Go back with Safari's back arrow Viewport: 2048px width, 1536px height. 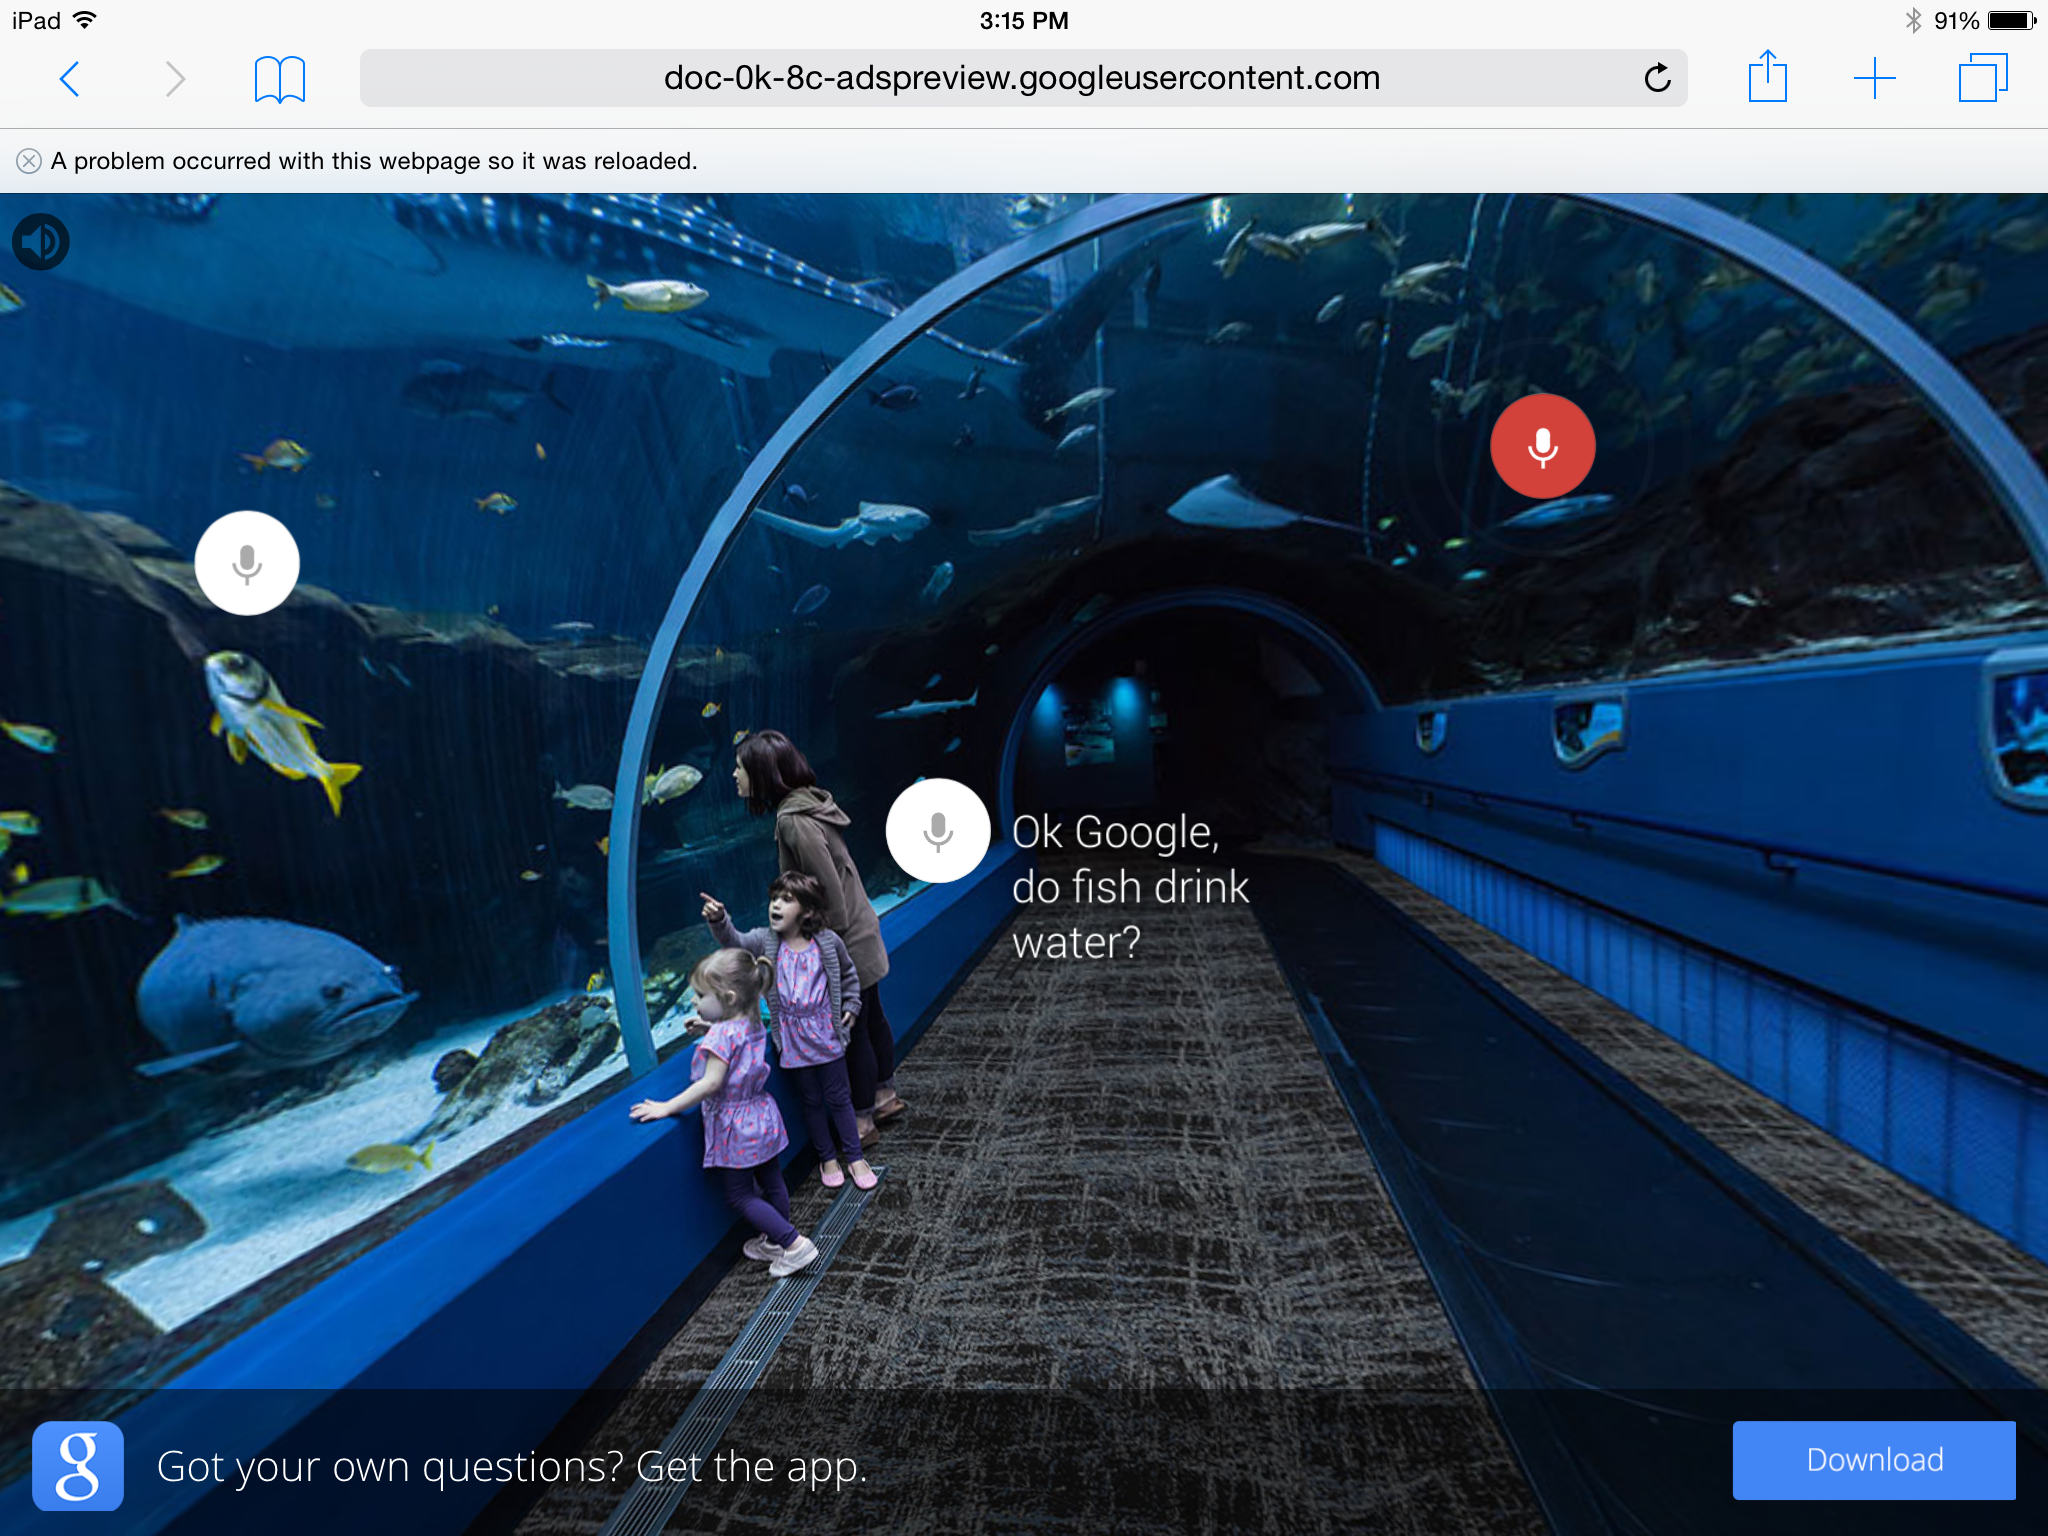pyautogui.click(x=69, y=79)
